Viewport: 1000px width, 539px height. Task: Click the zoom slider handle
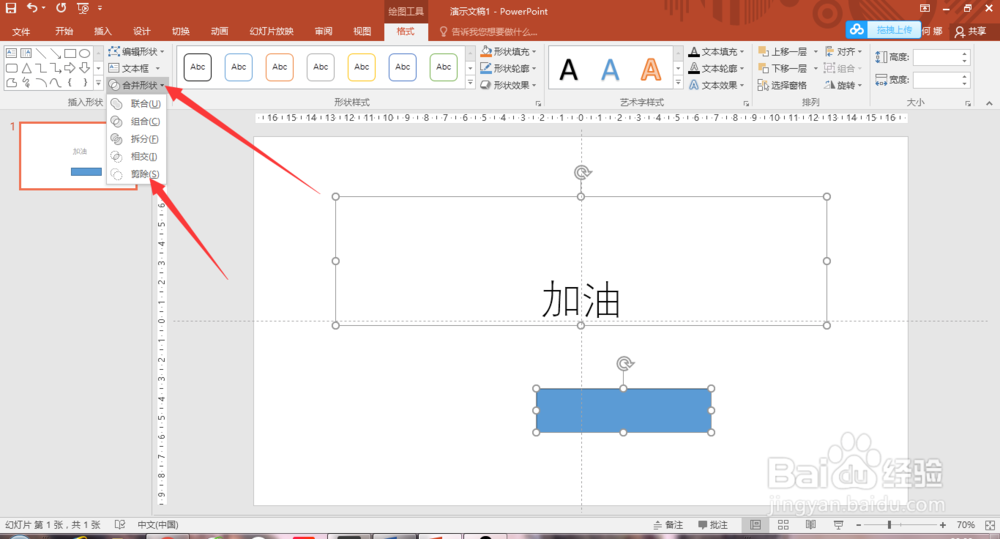tap(889, 524)
